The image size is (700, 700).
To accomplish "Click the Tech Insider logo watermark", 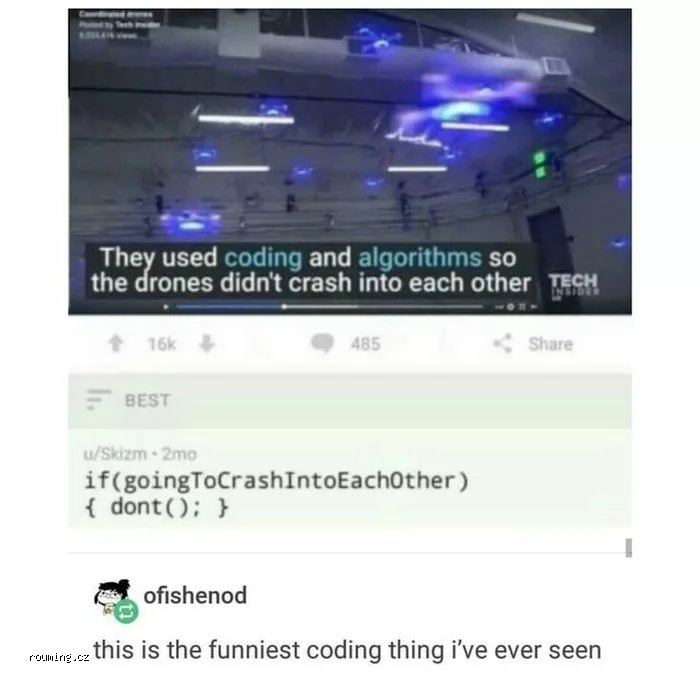I will [x=573, y=285].
